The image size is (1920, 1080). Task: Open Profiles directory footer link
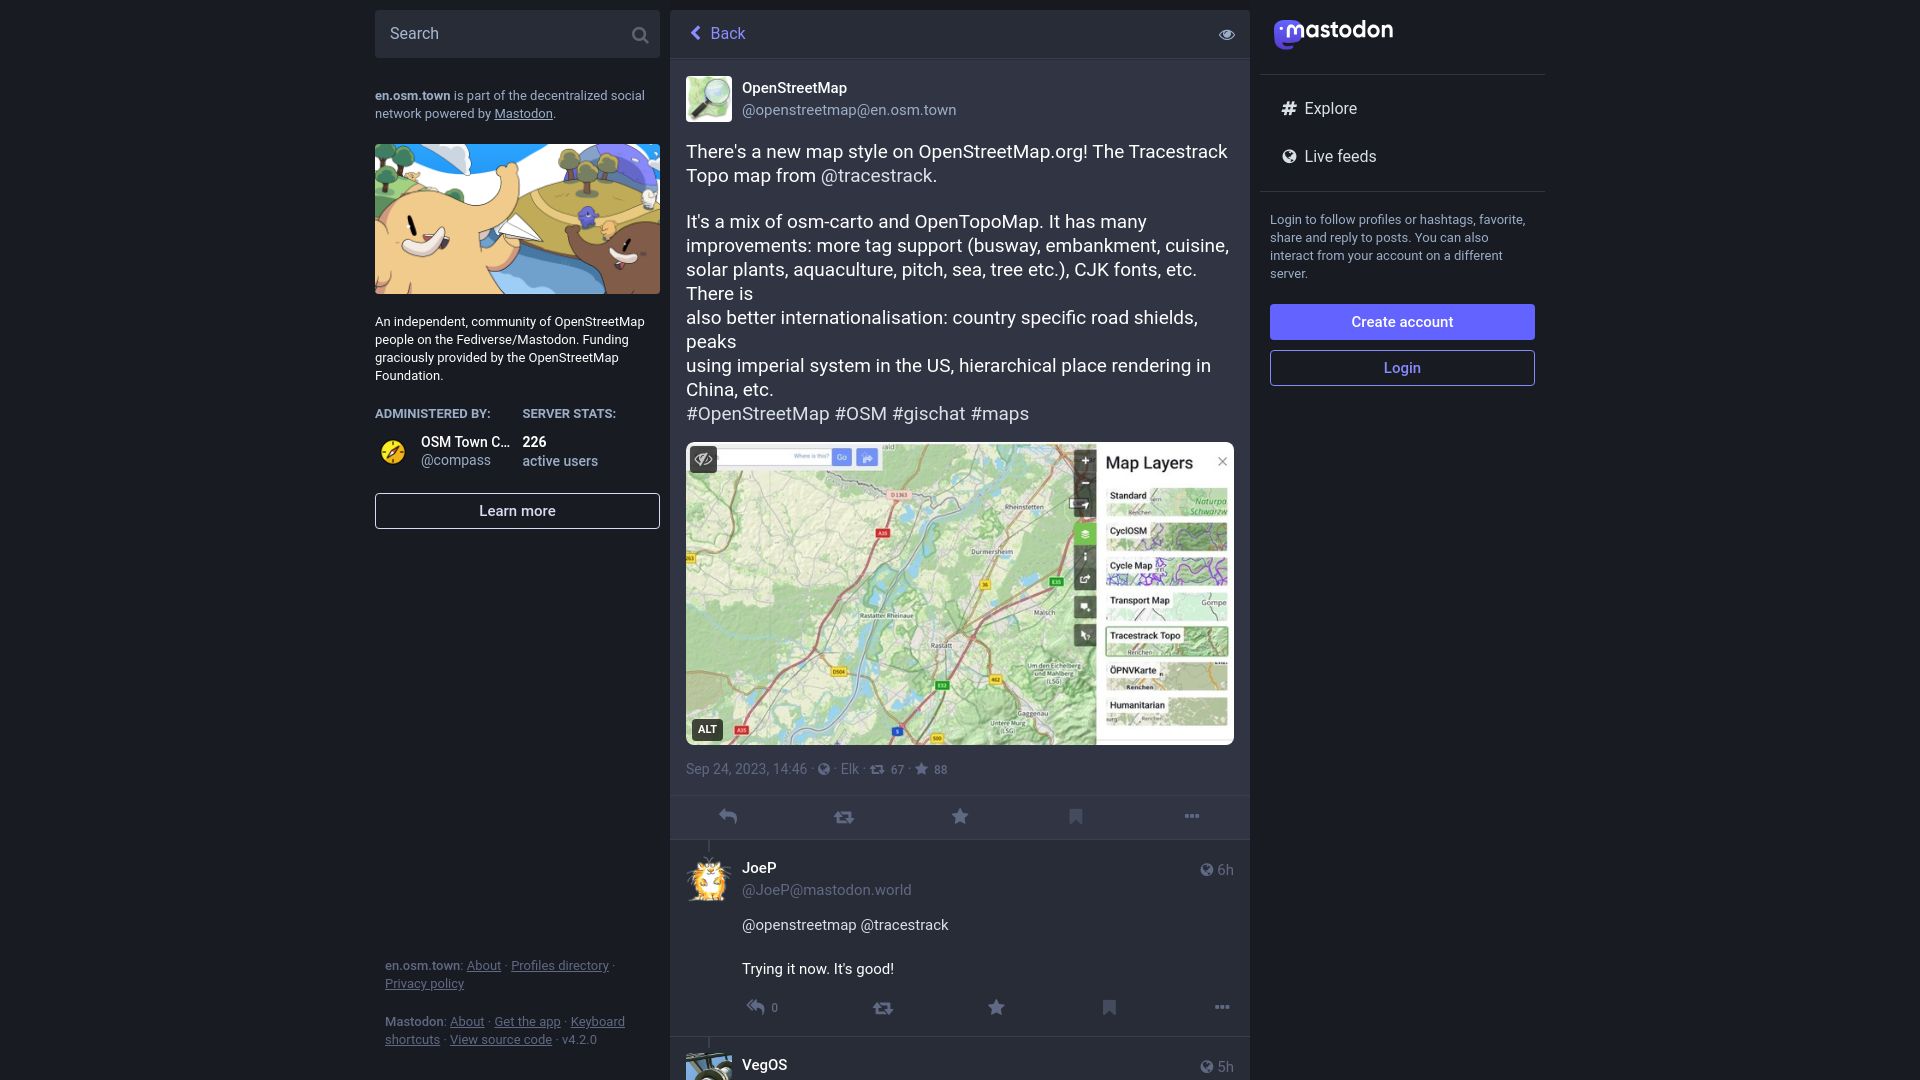click(x=560, y=966)
